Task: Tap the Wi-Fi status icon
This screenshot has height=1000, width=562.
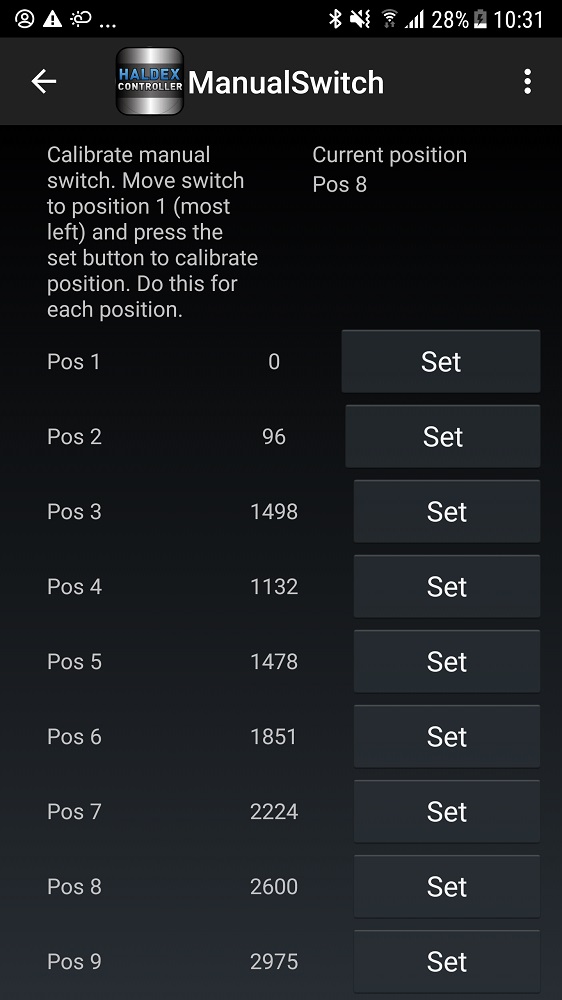Action: [389, 19]
